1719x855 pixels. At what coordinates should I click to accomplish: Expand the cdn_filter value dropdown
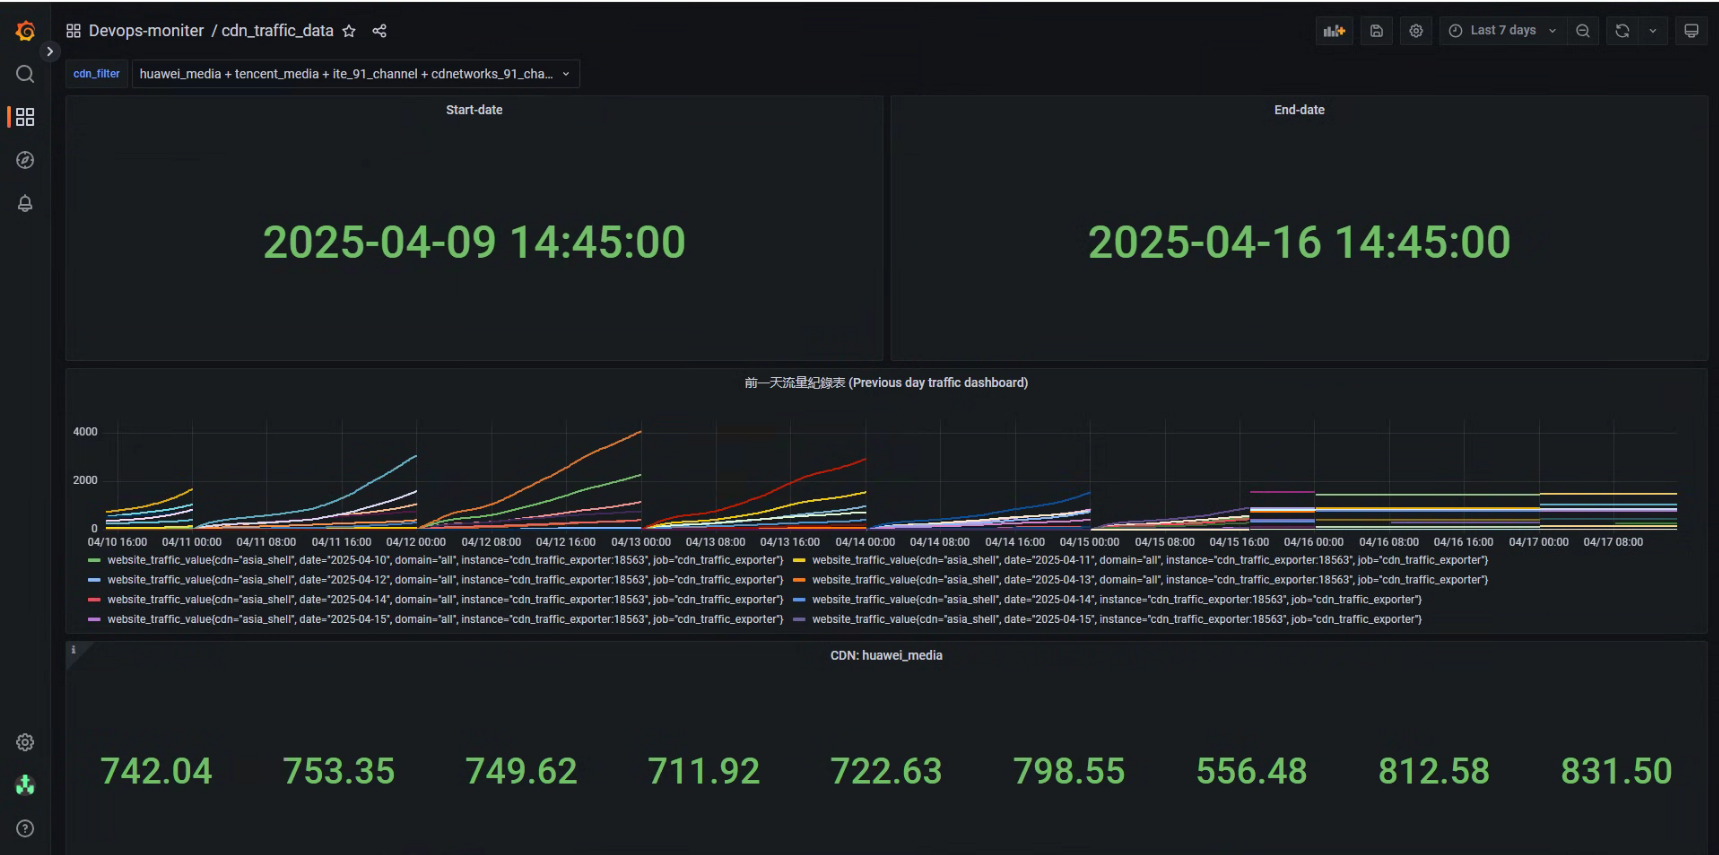[x=355, y=74]
